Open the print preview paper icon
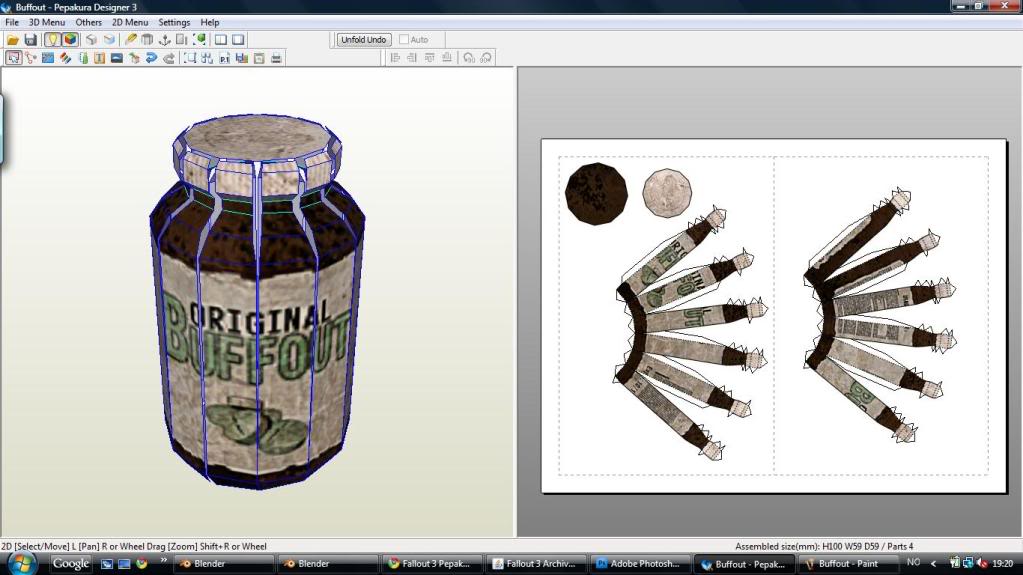 259,58
